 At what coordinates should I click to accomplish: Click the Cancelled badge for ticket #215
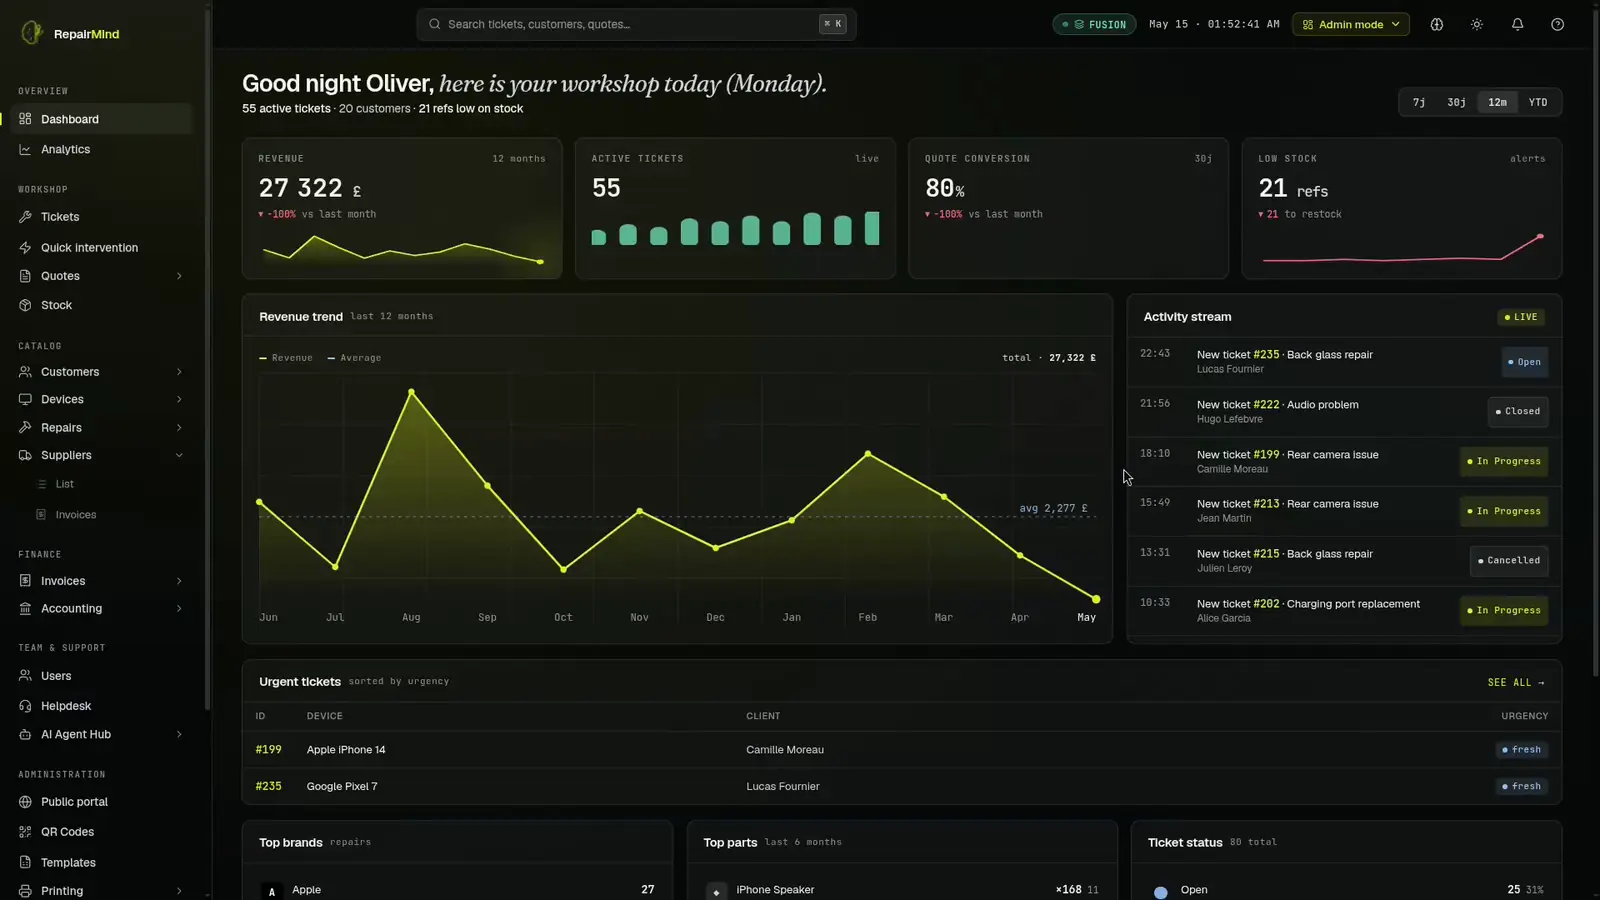click(x=1509, y=561)
